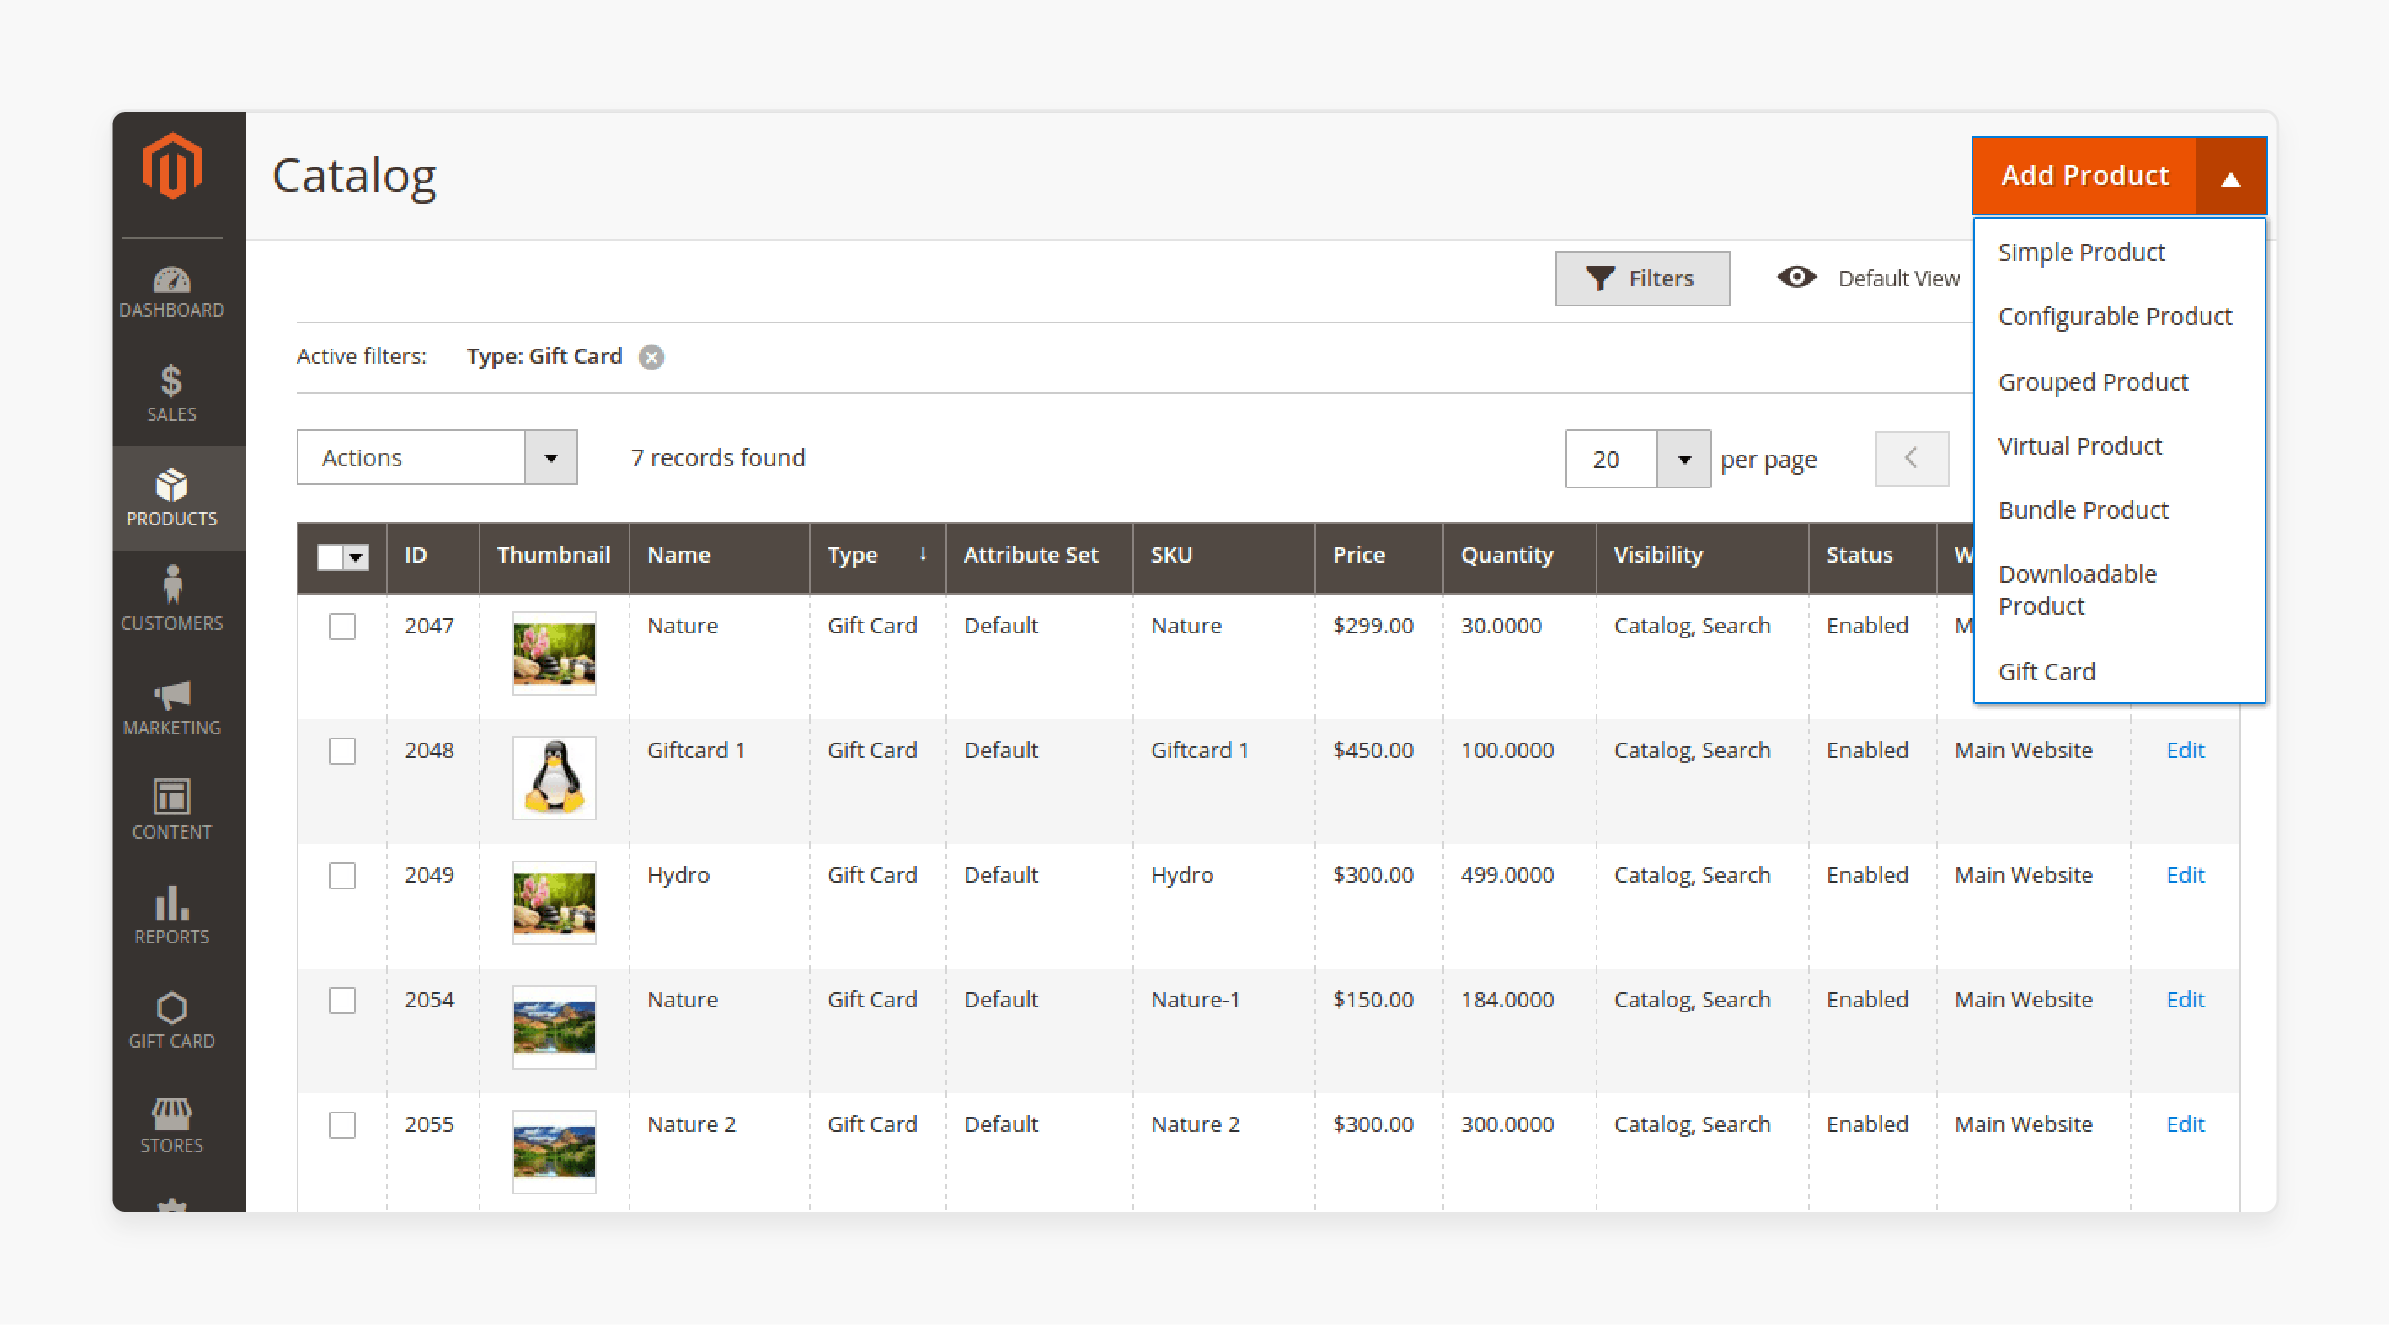Check the box for product 2049
This screenshot has width=2389, height=1325.
coord(343,876)
